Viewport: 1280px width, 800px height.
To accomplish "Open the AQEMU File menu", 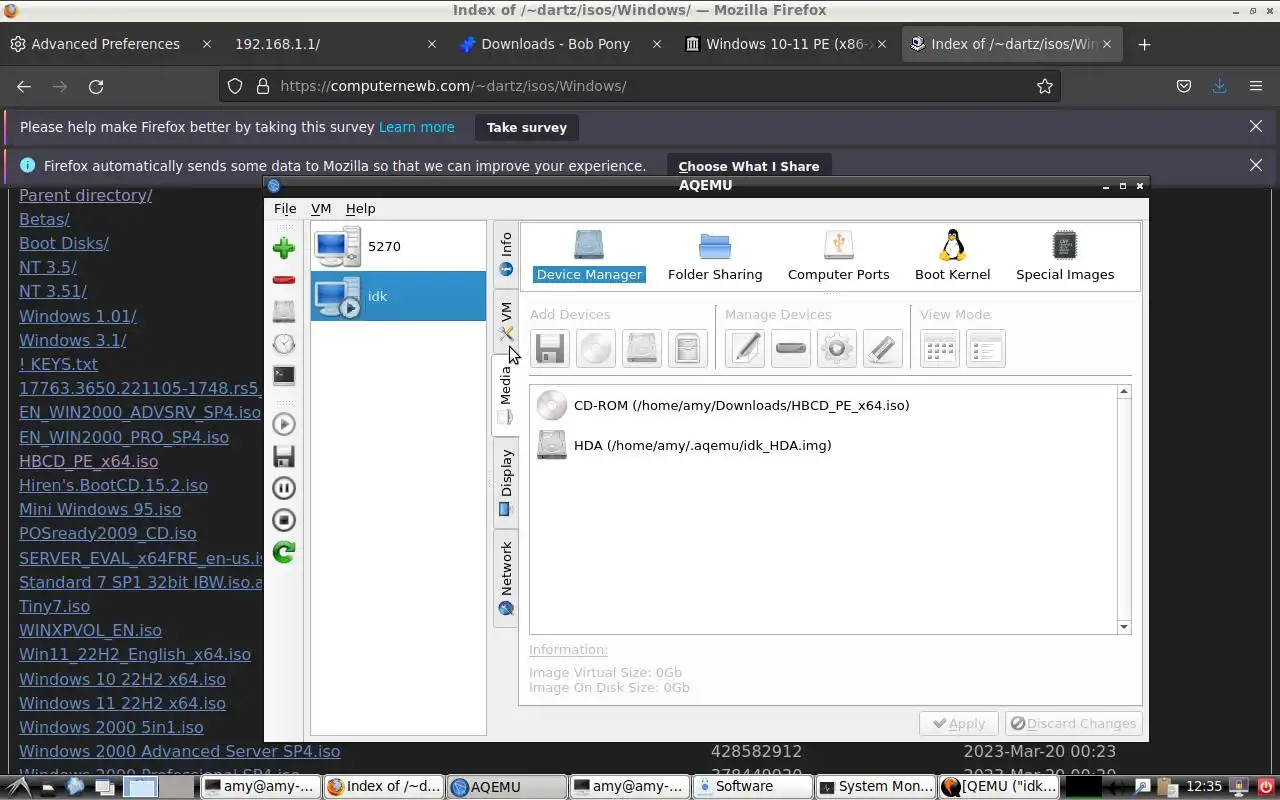I will coord(285,208).
